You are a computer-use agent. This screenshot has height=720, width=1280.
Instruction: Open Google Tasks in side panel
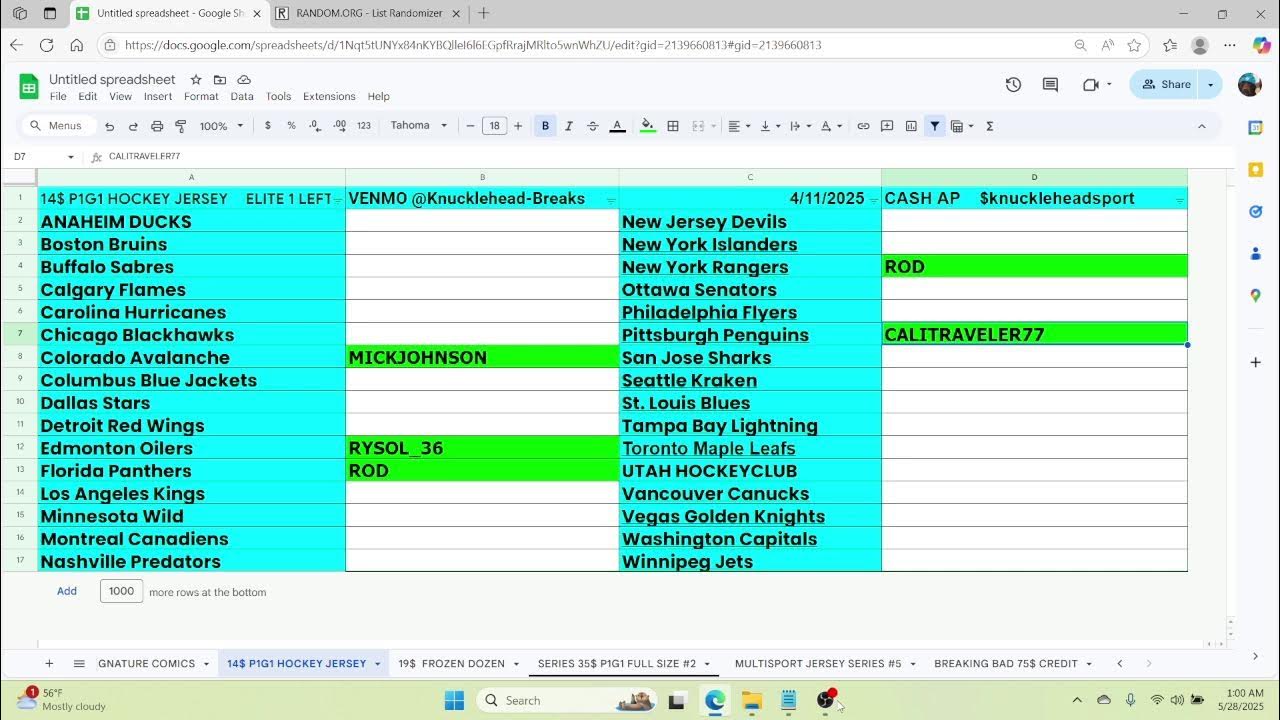pos(1256,212)
